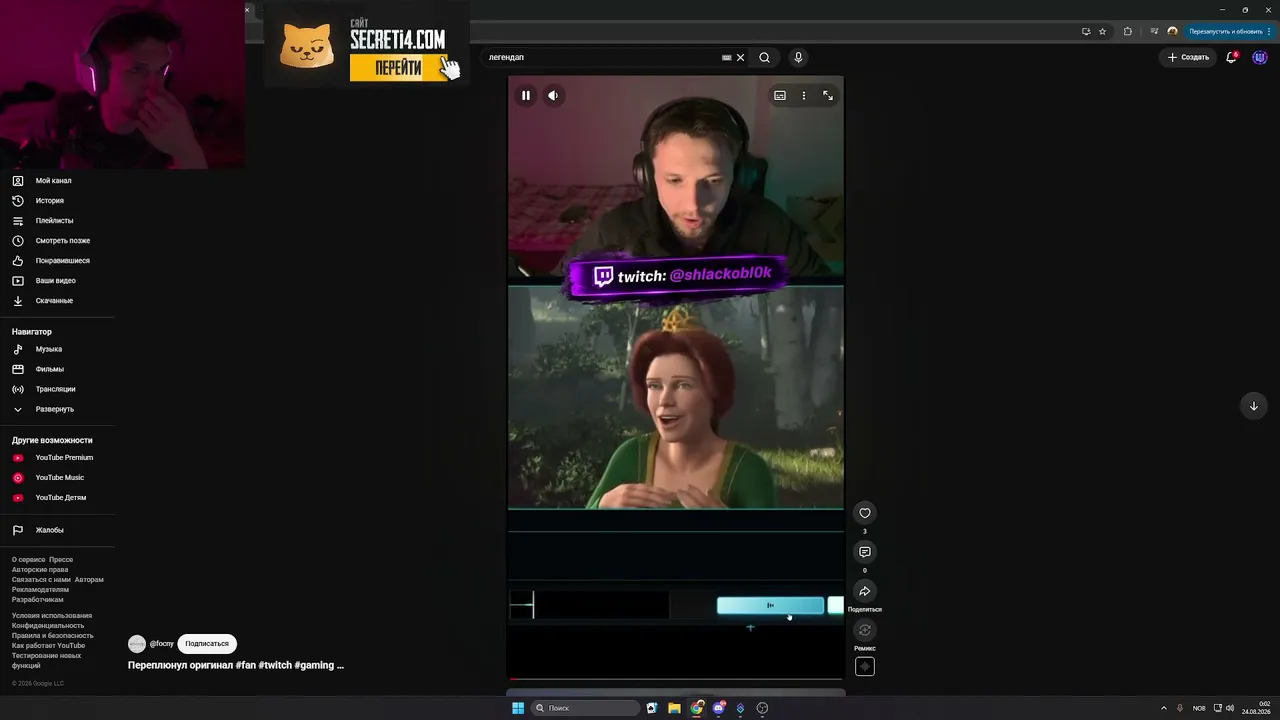Show hidden system tray icons

click(1163, 708)
